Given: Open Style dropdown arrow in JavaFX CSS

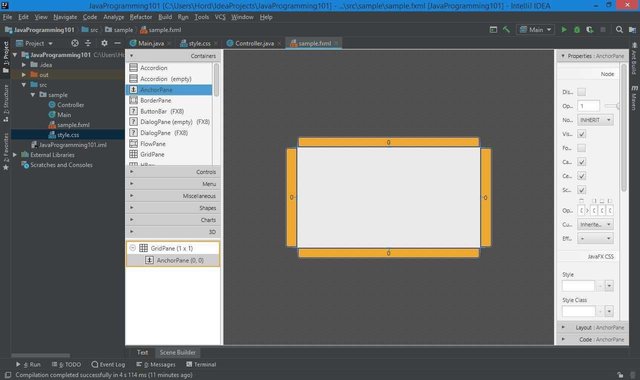Looking at the screenshot, I should pyautogui.click(x=609, y=286).
